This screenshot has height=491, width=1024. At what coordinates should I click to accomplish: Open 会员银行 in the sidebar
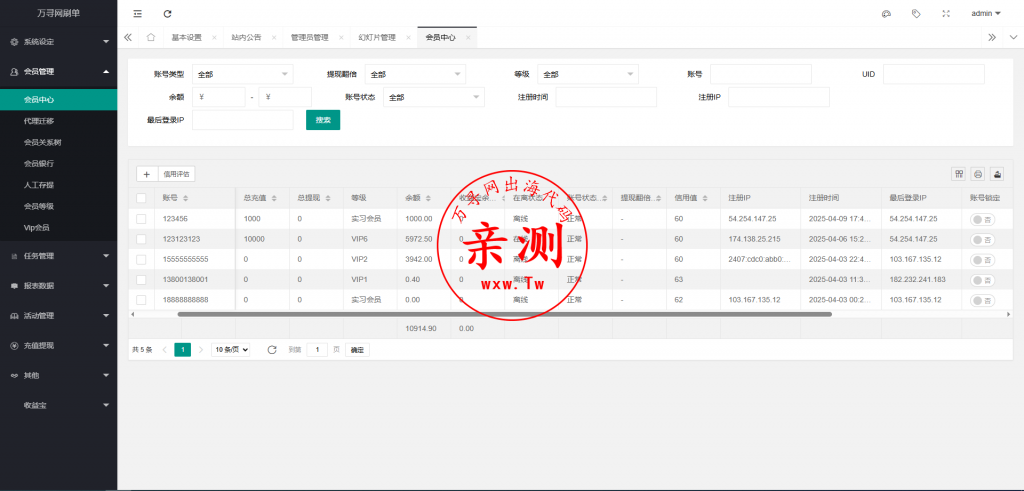pyautogui.click(x=59, y=163)
